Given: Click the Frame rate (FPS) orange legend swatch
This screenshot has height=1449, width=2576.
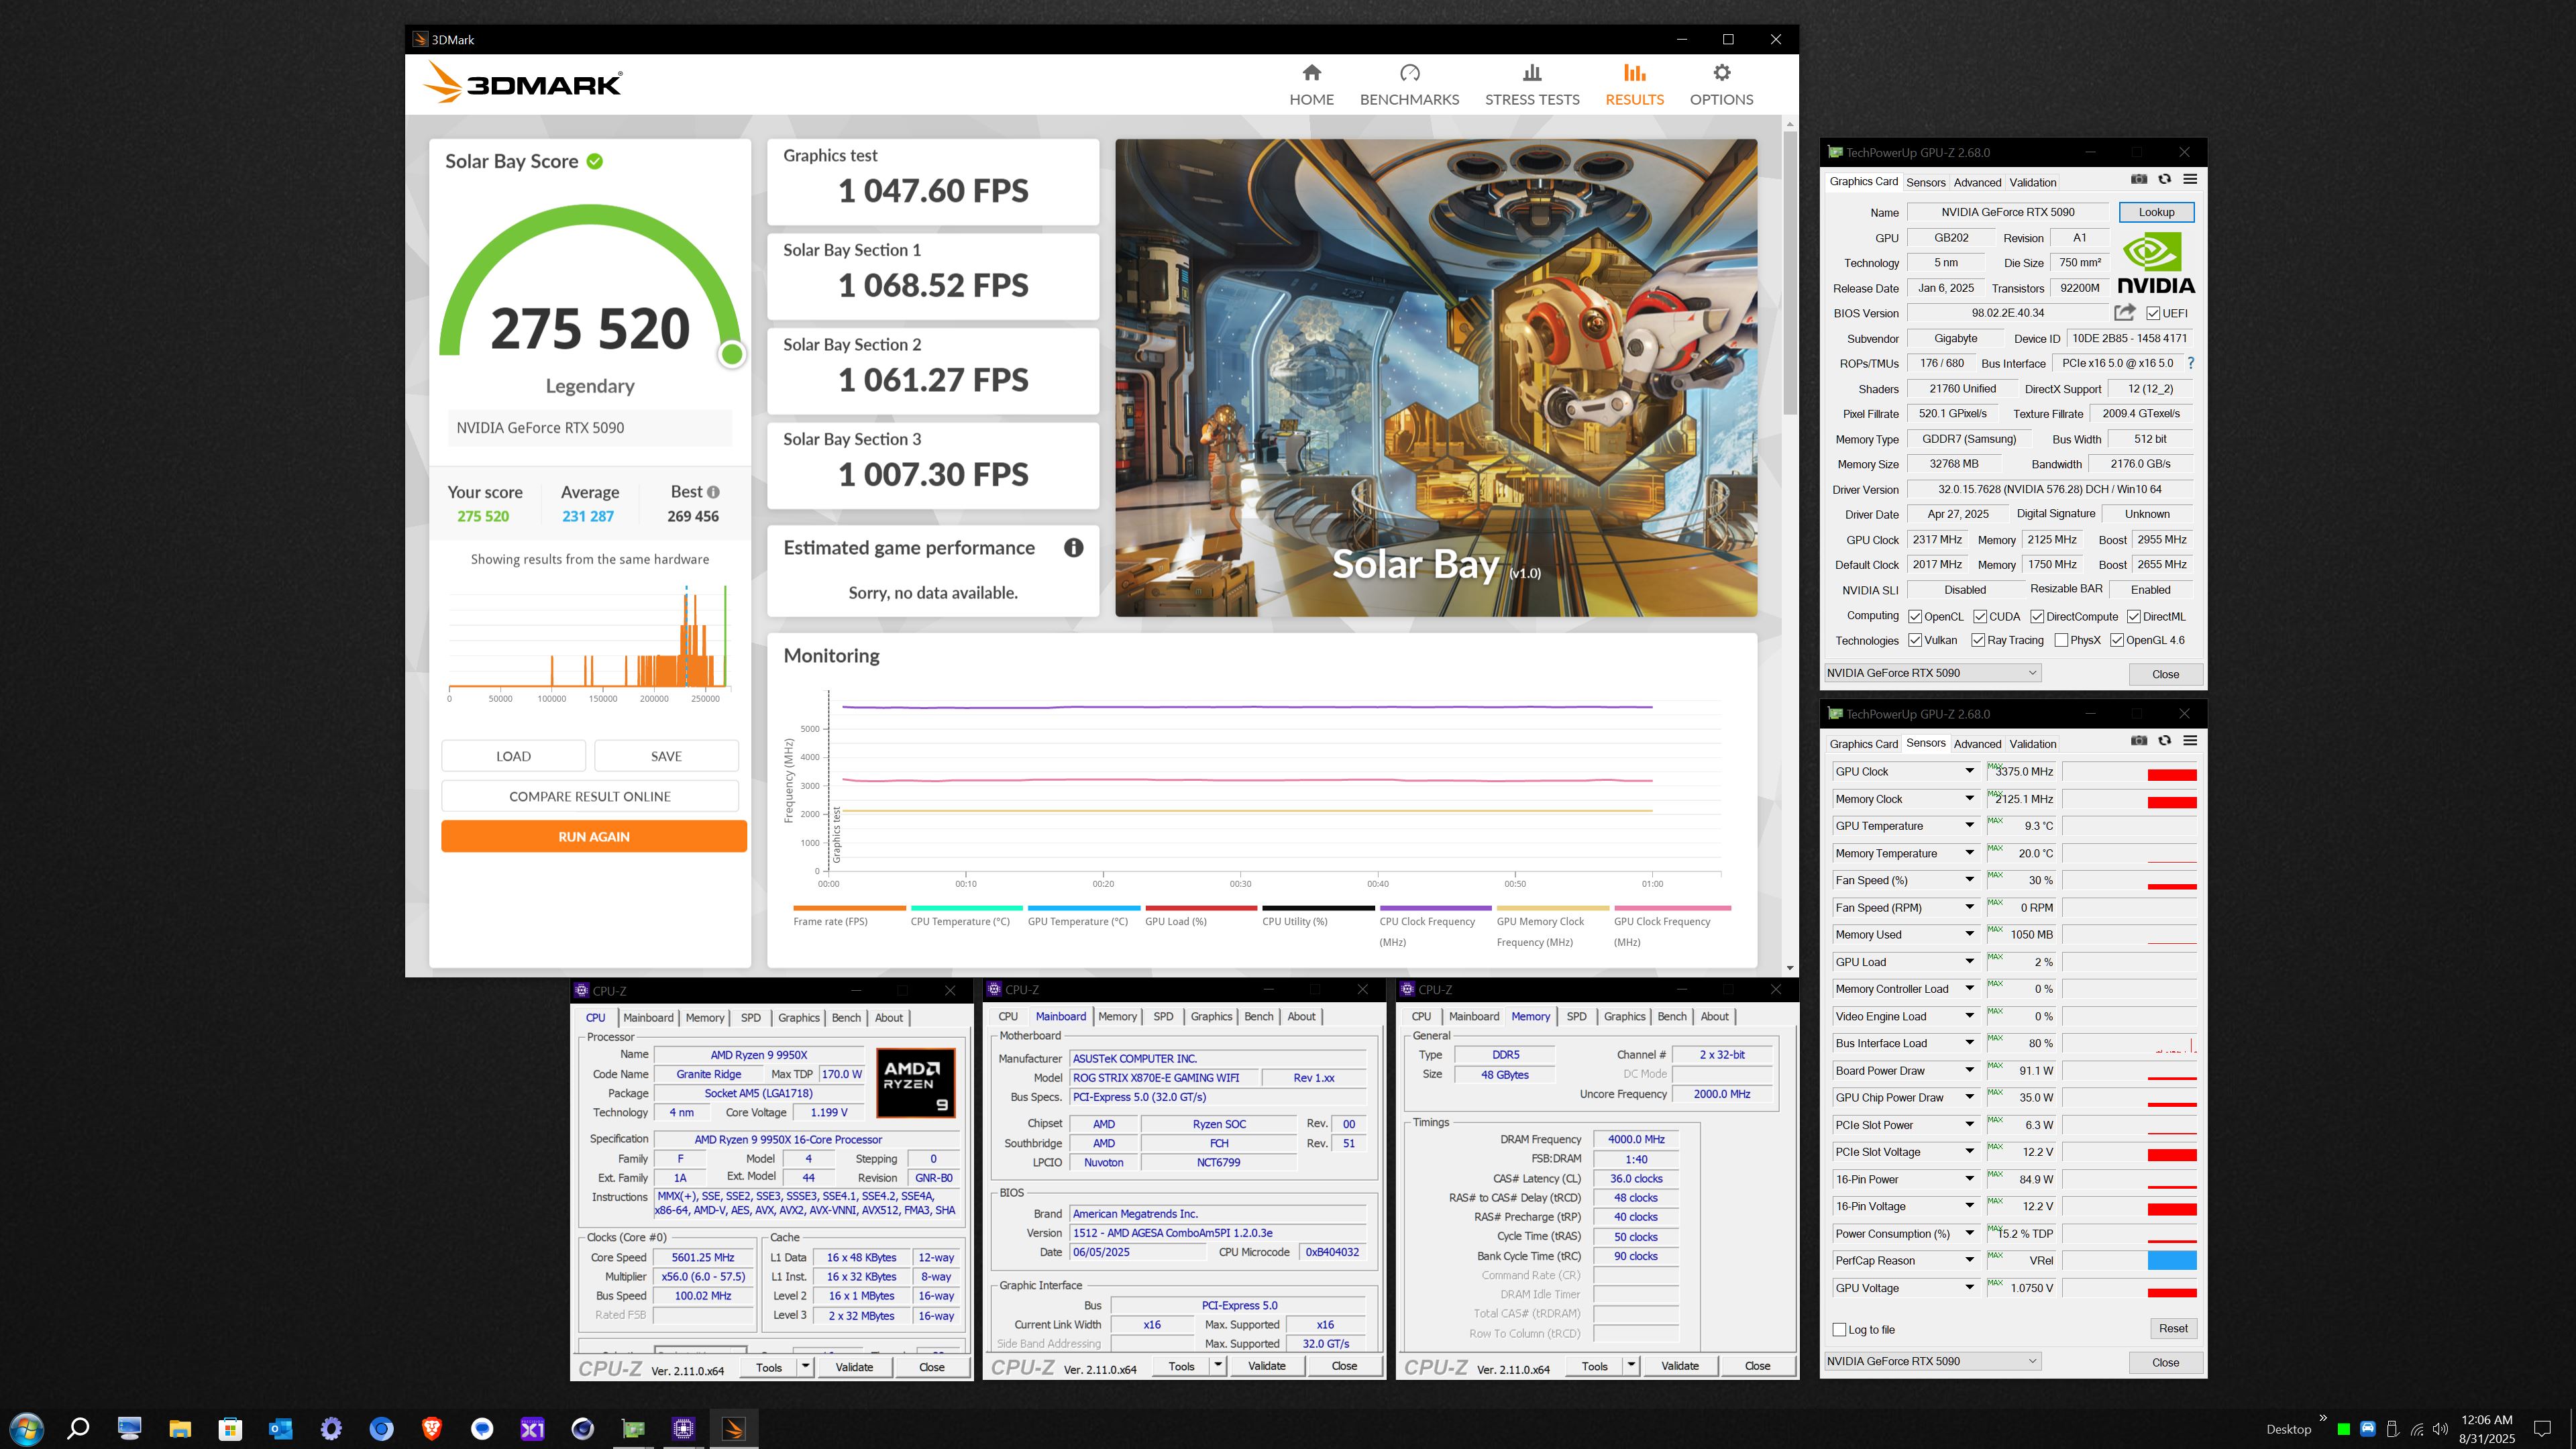Looking at the screenshot, I should click(849, 908).
